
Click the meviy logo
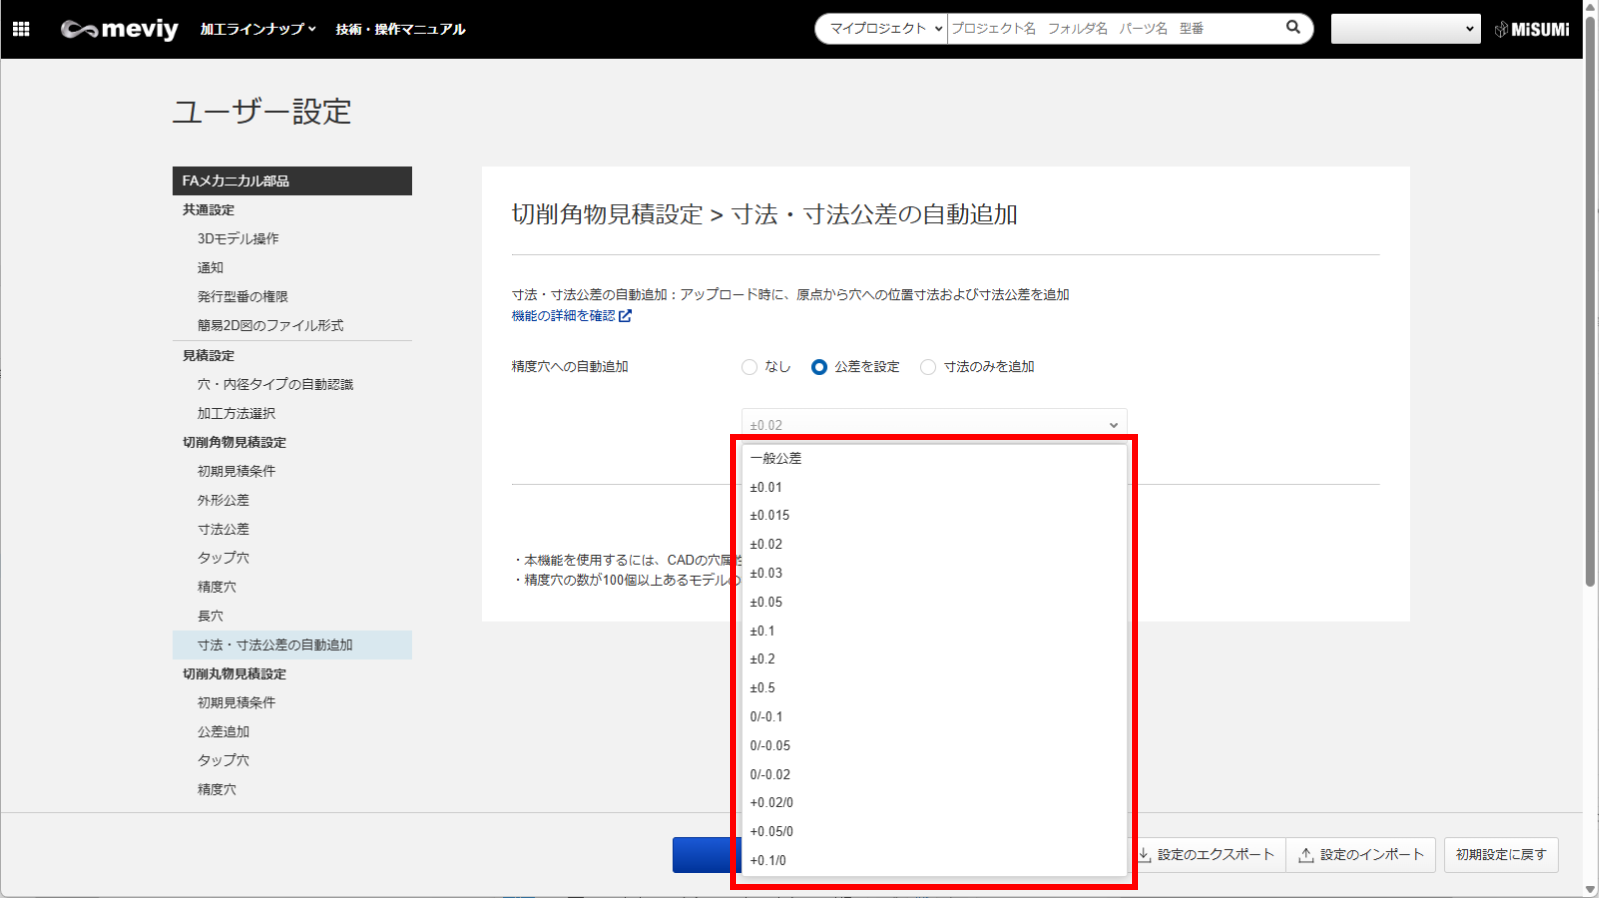pos(119,29)
